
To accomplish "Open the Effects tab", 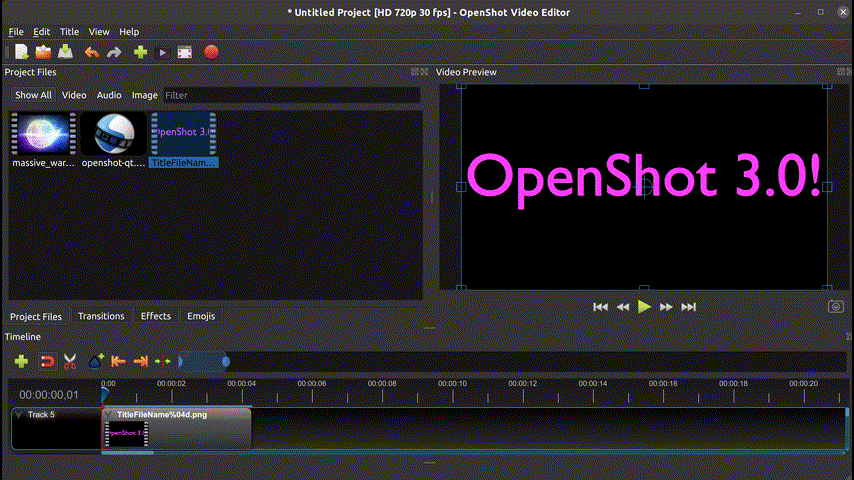I will (x=155, y=316).
